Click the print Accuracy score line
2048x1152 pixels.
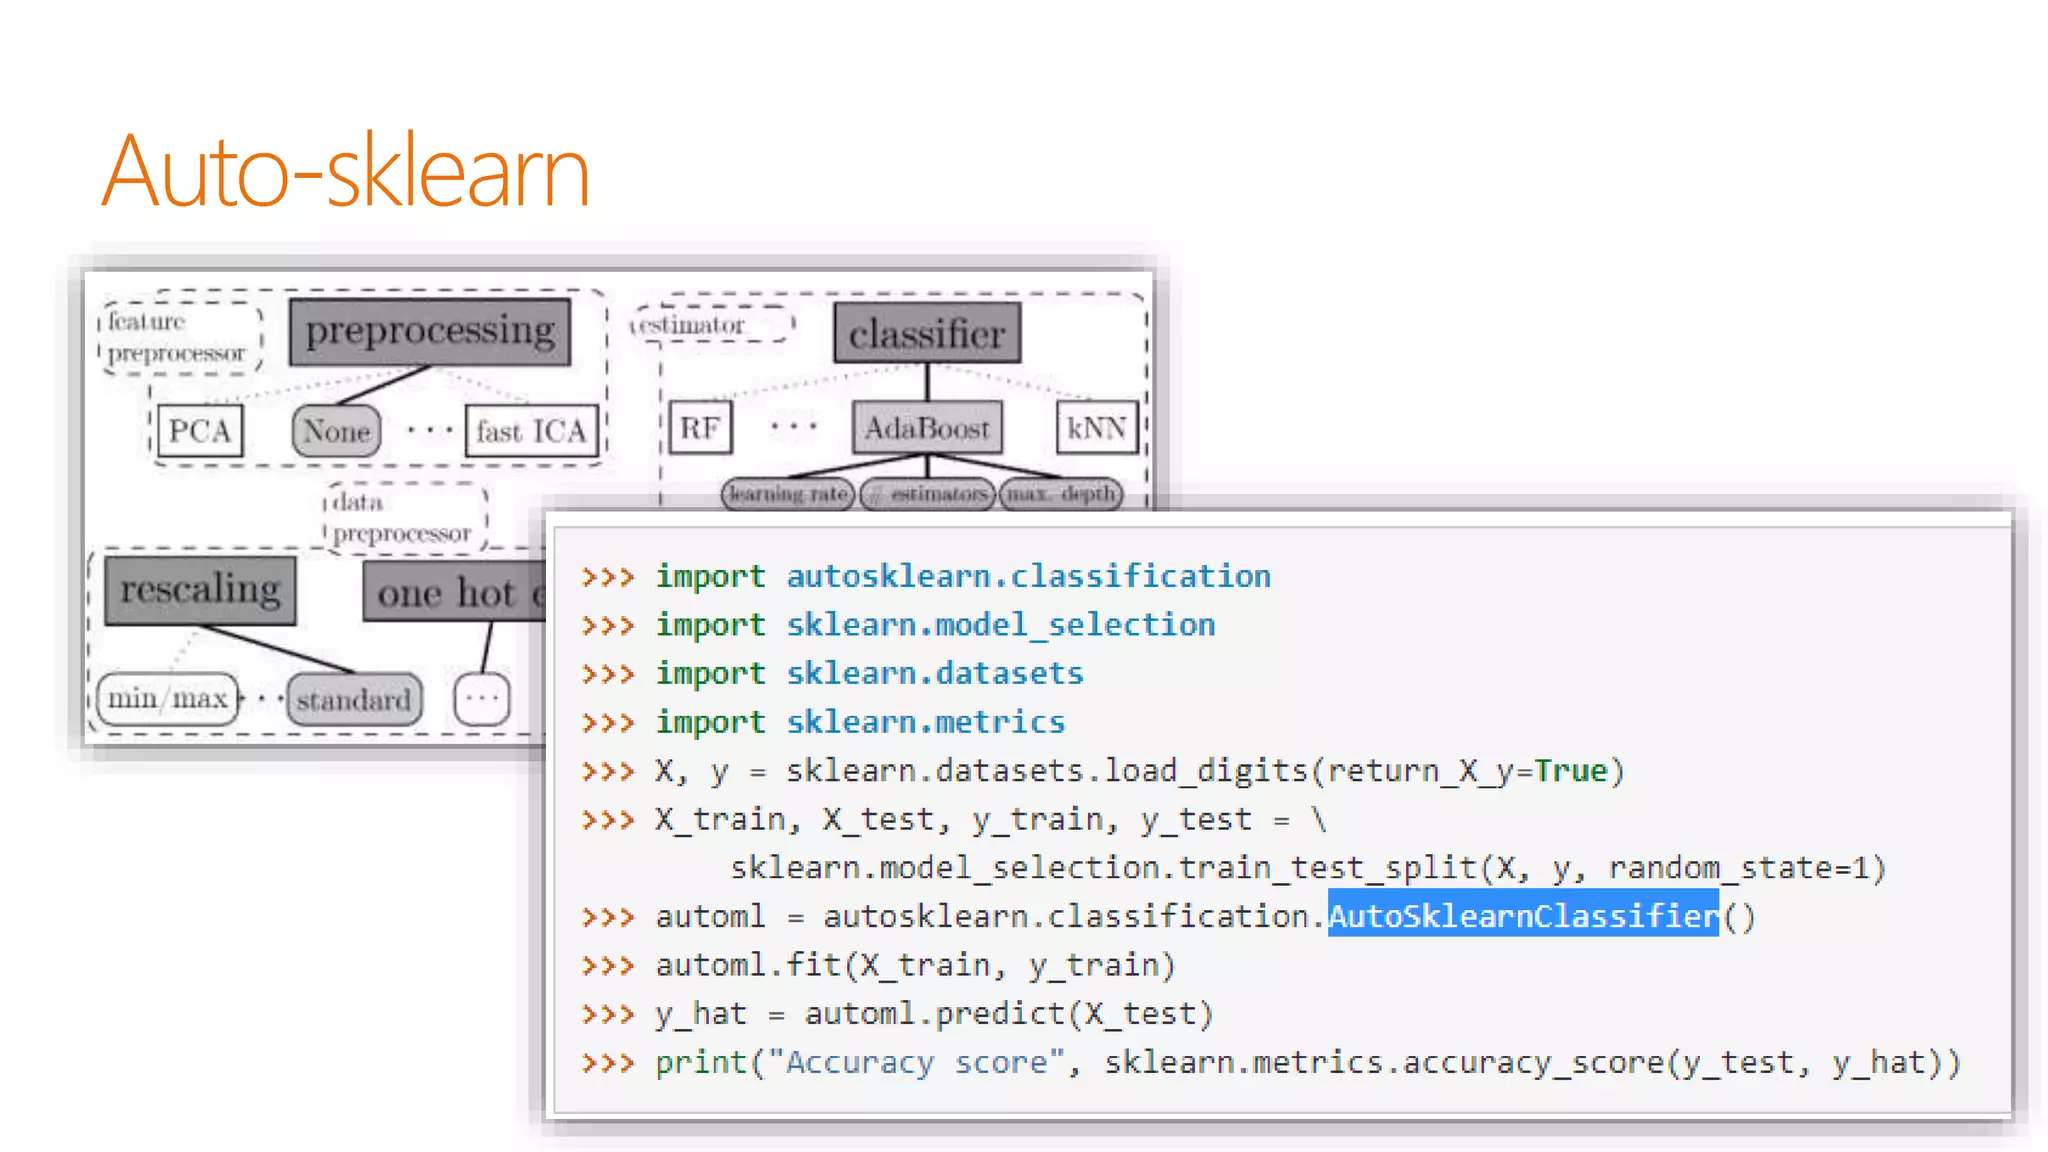(1306, 1062)
